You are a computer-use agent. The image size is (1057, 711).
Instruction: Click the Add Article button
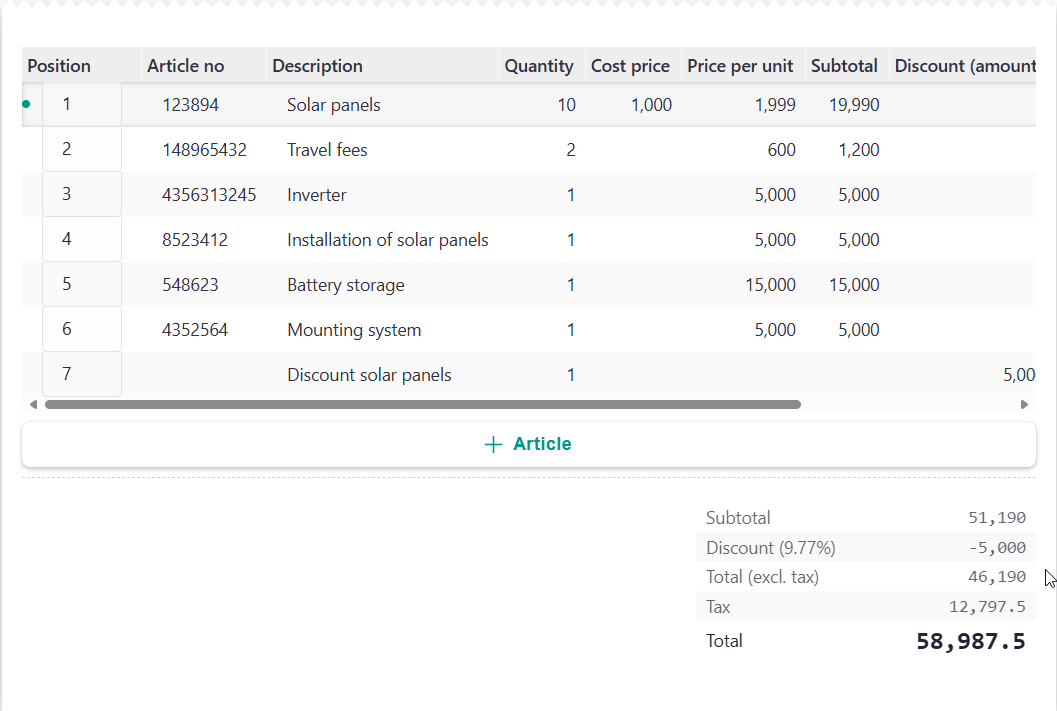click(x=528, y=444)
